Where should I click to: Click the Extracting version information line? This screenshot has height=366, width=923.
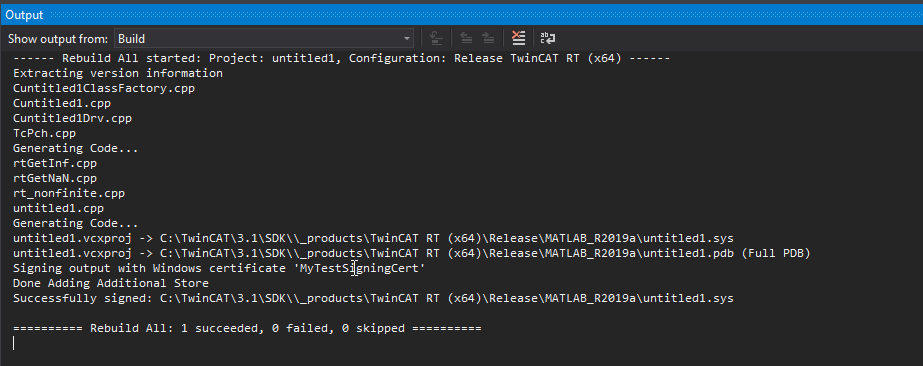118,74
